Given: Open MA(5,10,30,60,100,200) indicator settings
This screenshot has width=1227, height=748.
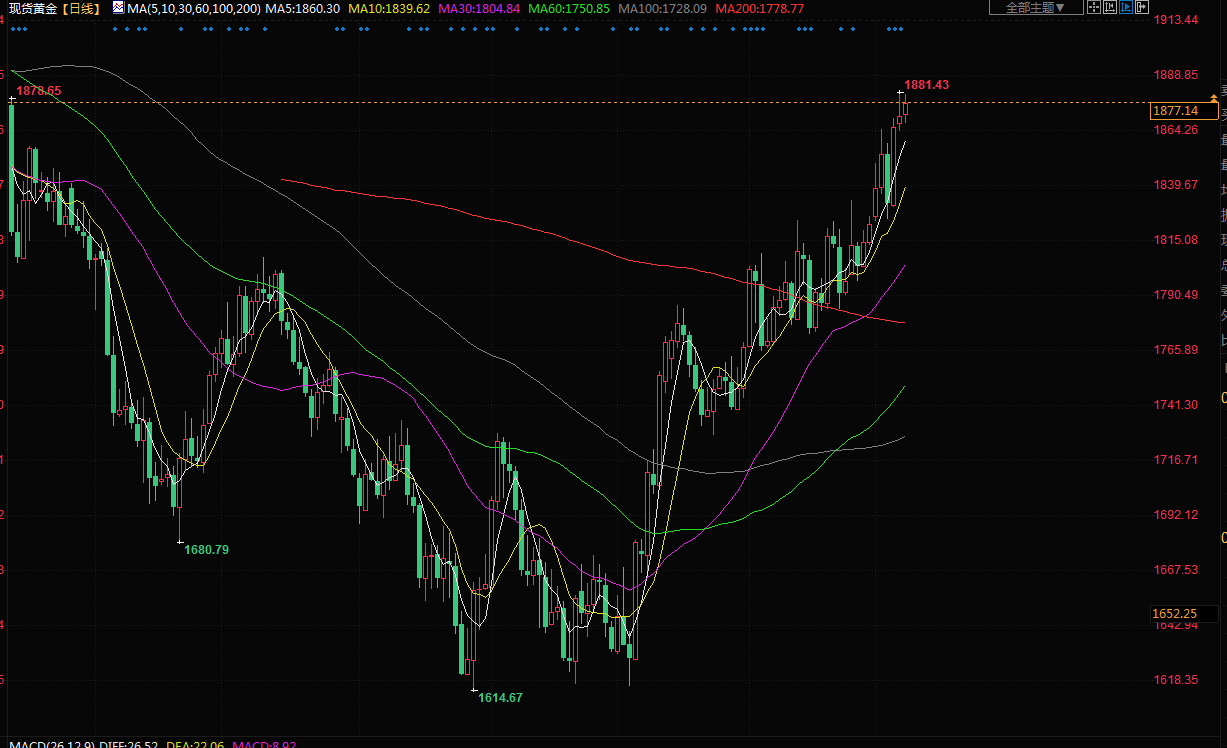Looking at the screenshot, I should 194,8.
